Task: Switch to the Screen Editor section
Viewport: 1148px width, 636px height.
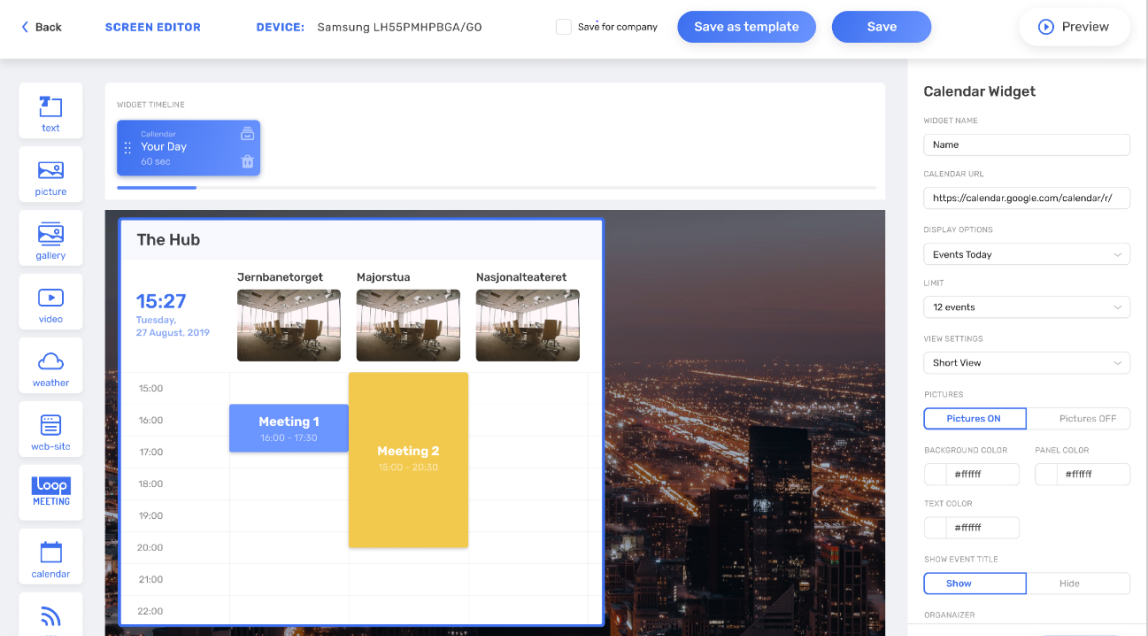Action: (153, 27)
